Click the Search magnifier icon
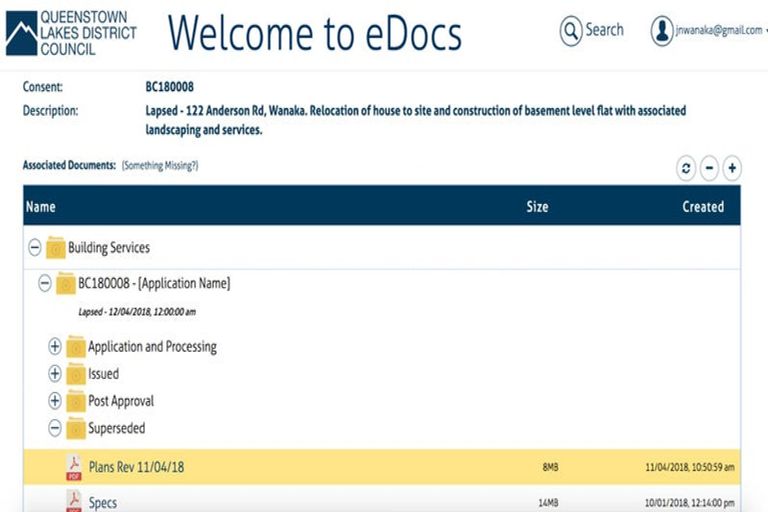 click(x=571, y=31)
